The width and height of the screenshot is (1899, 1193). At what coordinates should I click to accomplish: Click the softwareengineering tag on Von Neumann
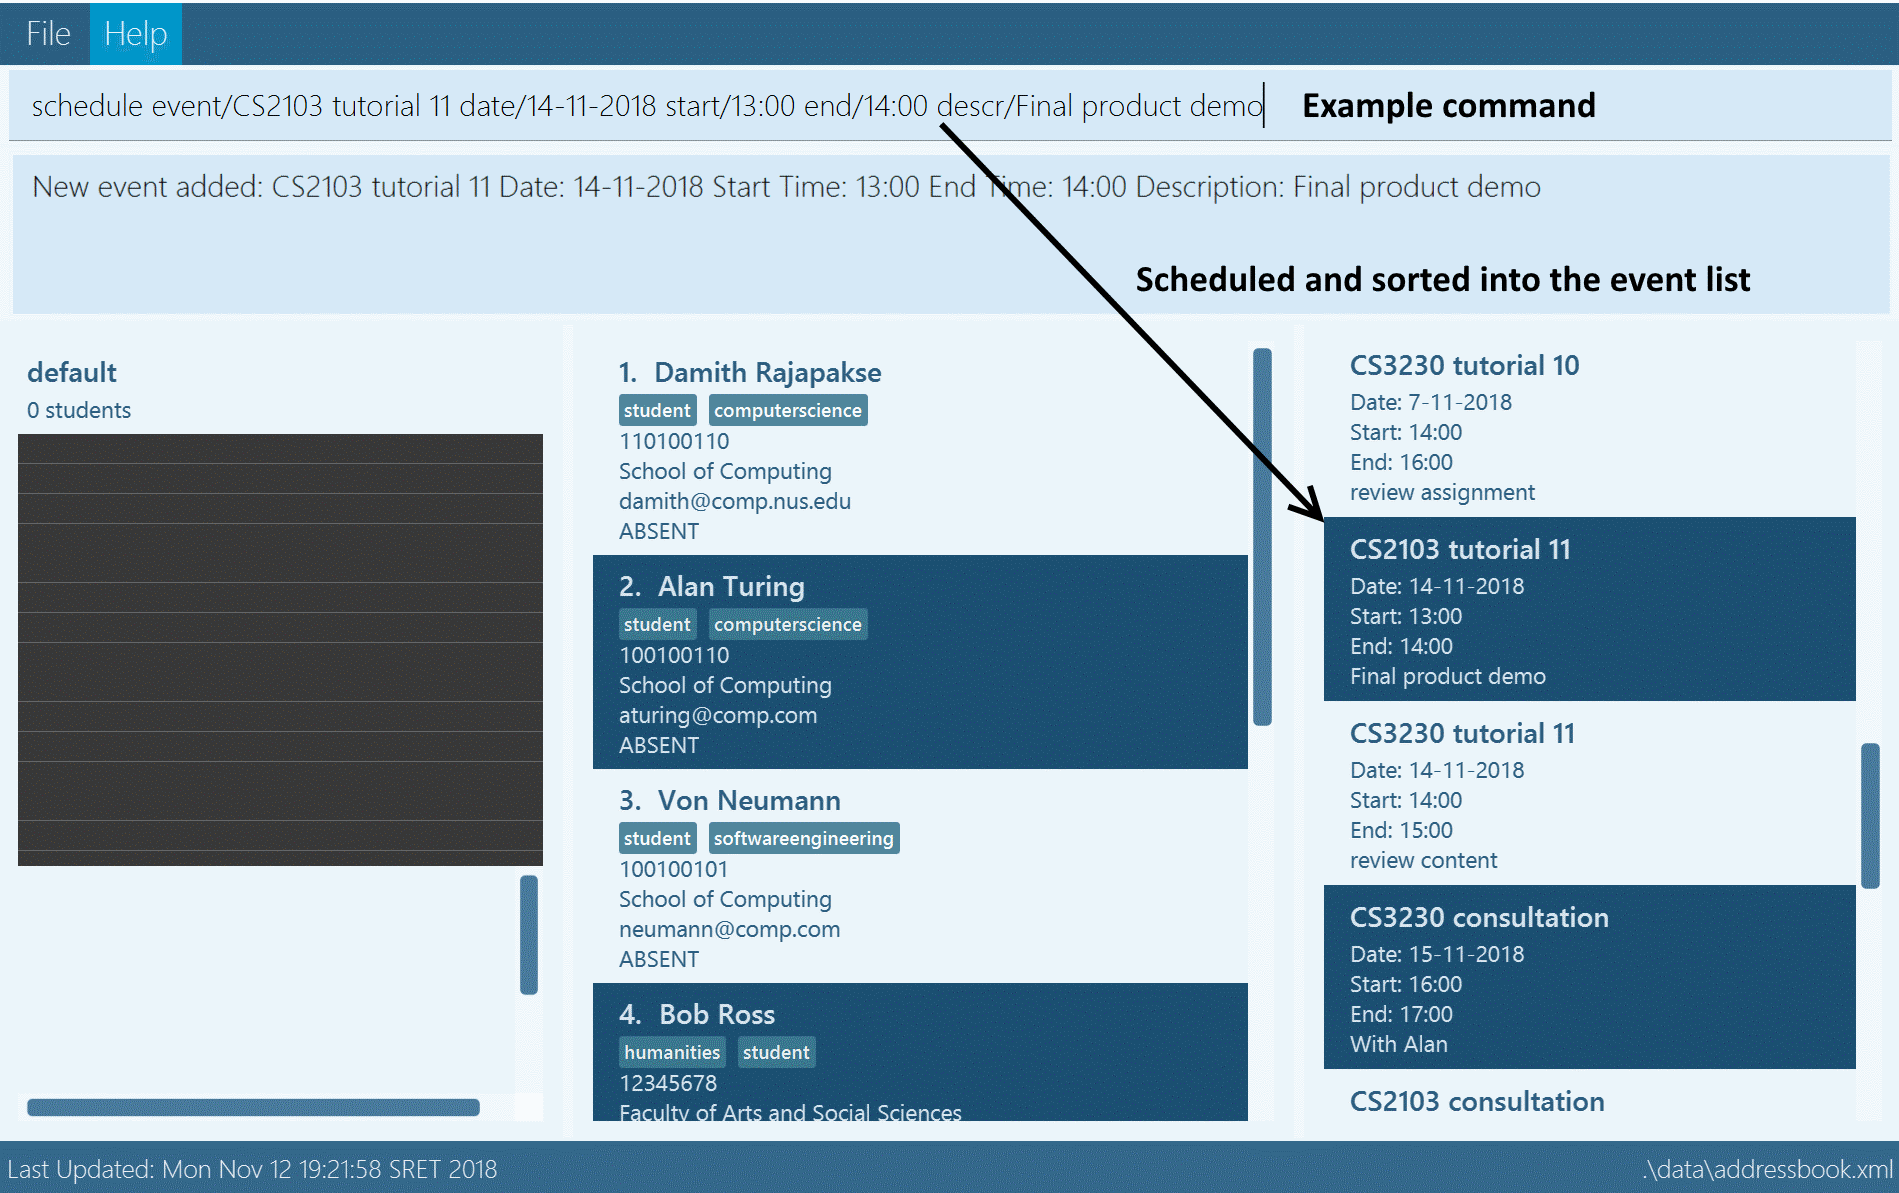(x=804, y=838)
